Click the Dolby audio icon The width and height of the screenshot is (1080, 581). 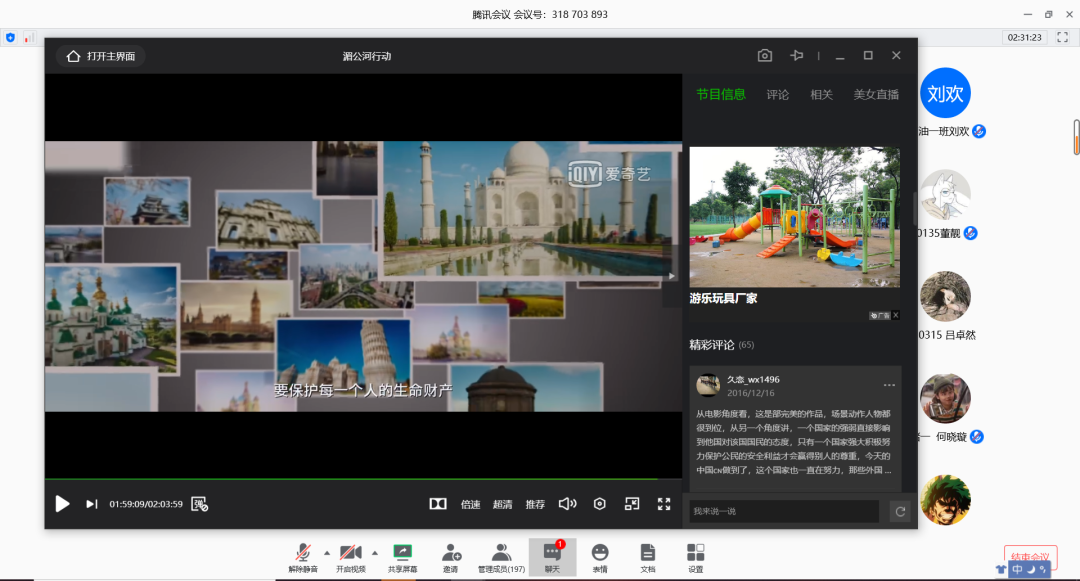tap(437, 504)
